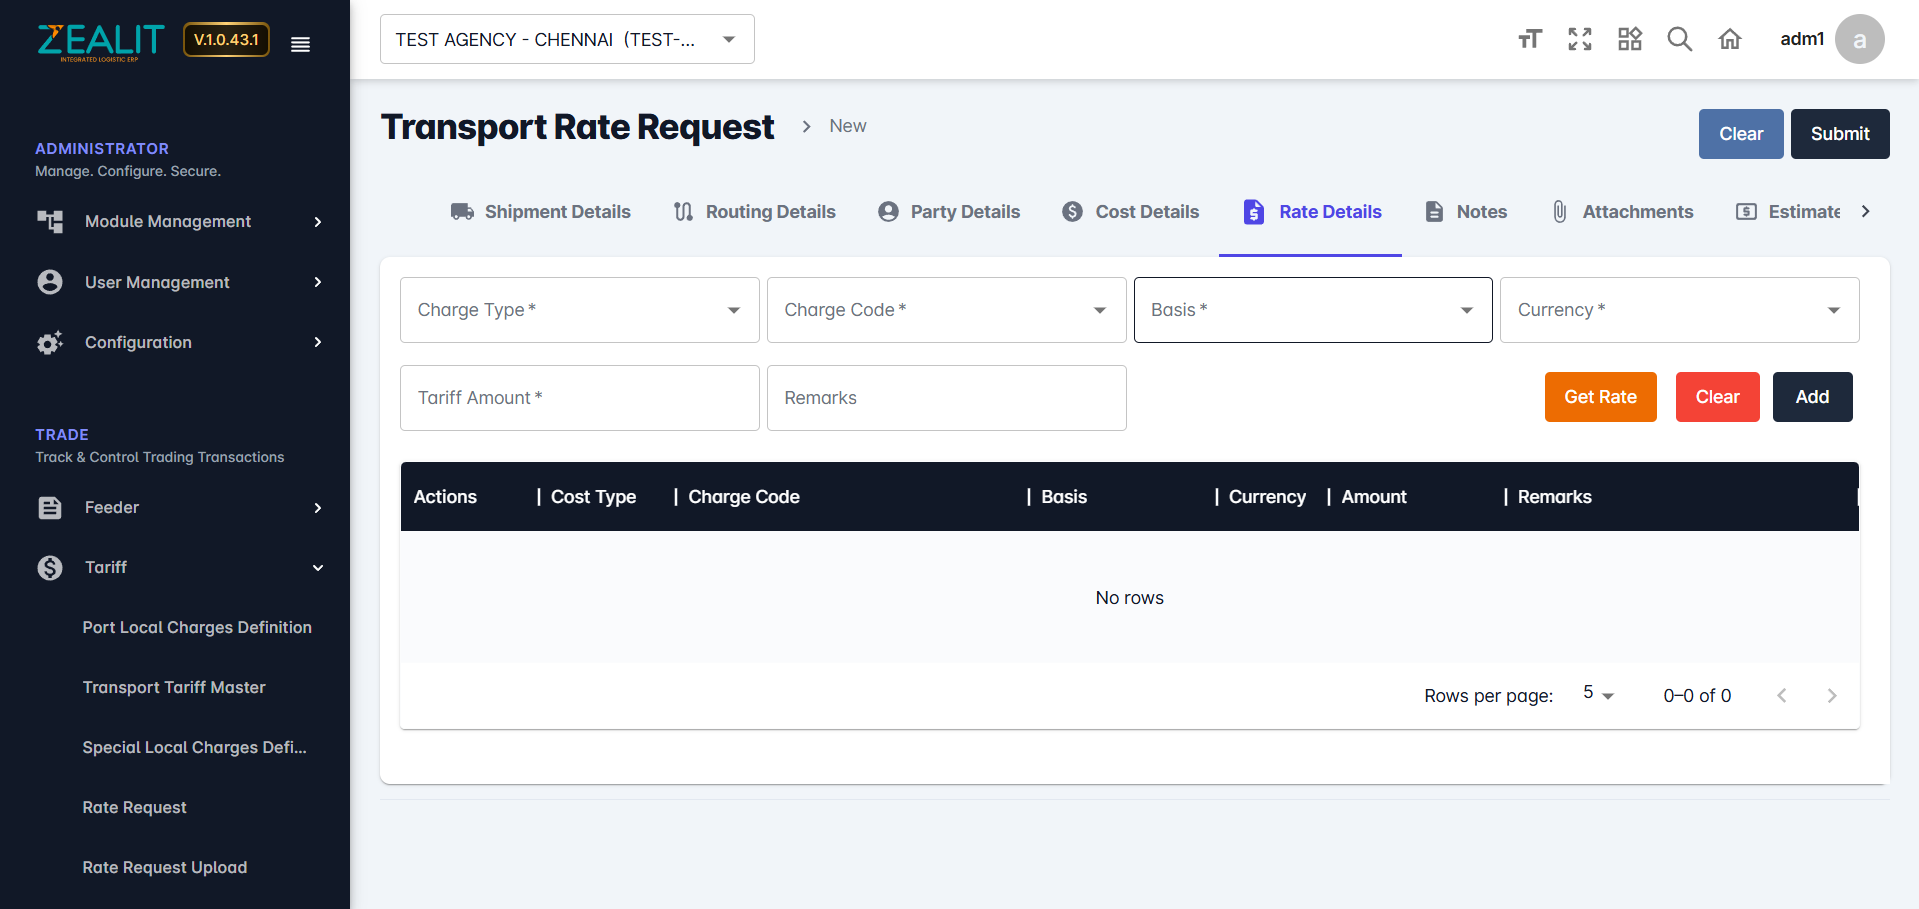Click the search magnifier icon
Image resolution: width=1919 pixels, height=909 pixels.
1679,39
